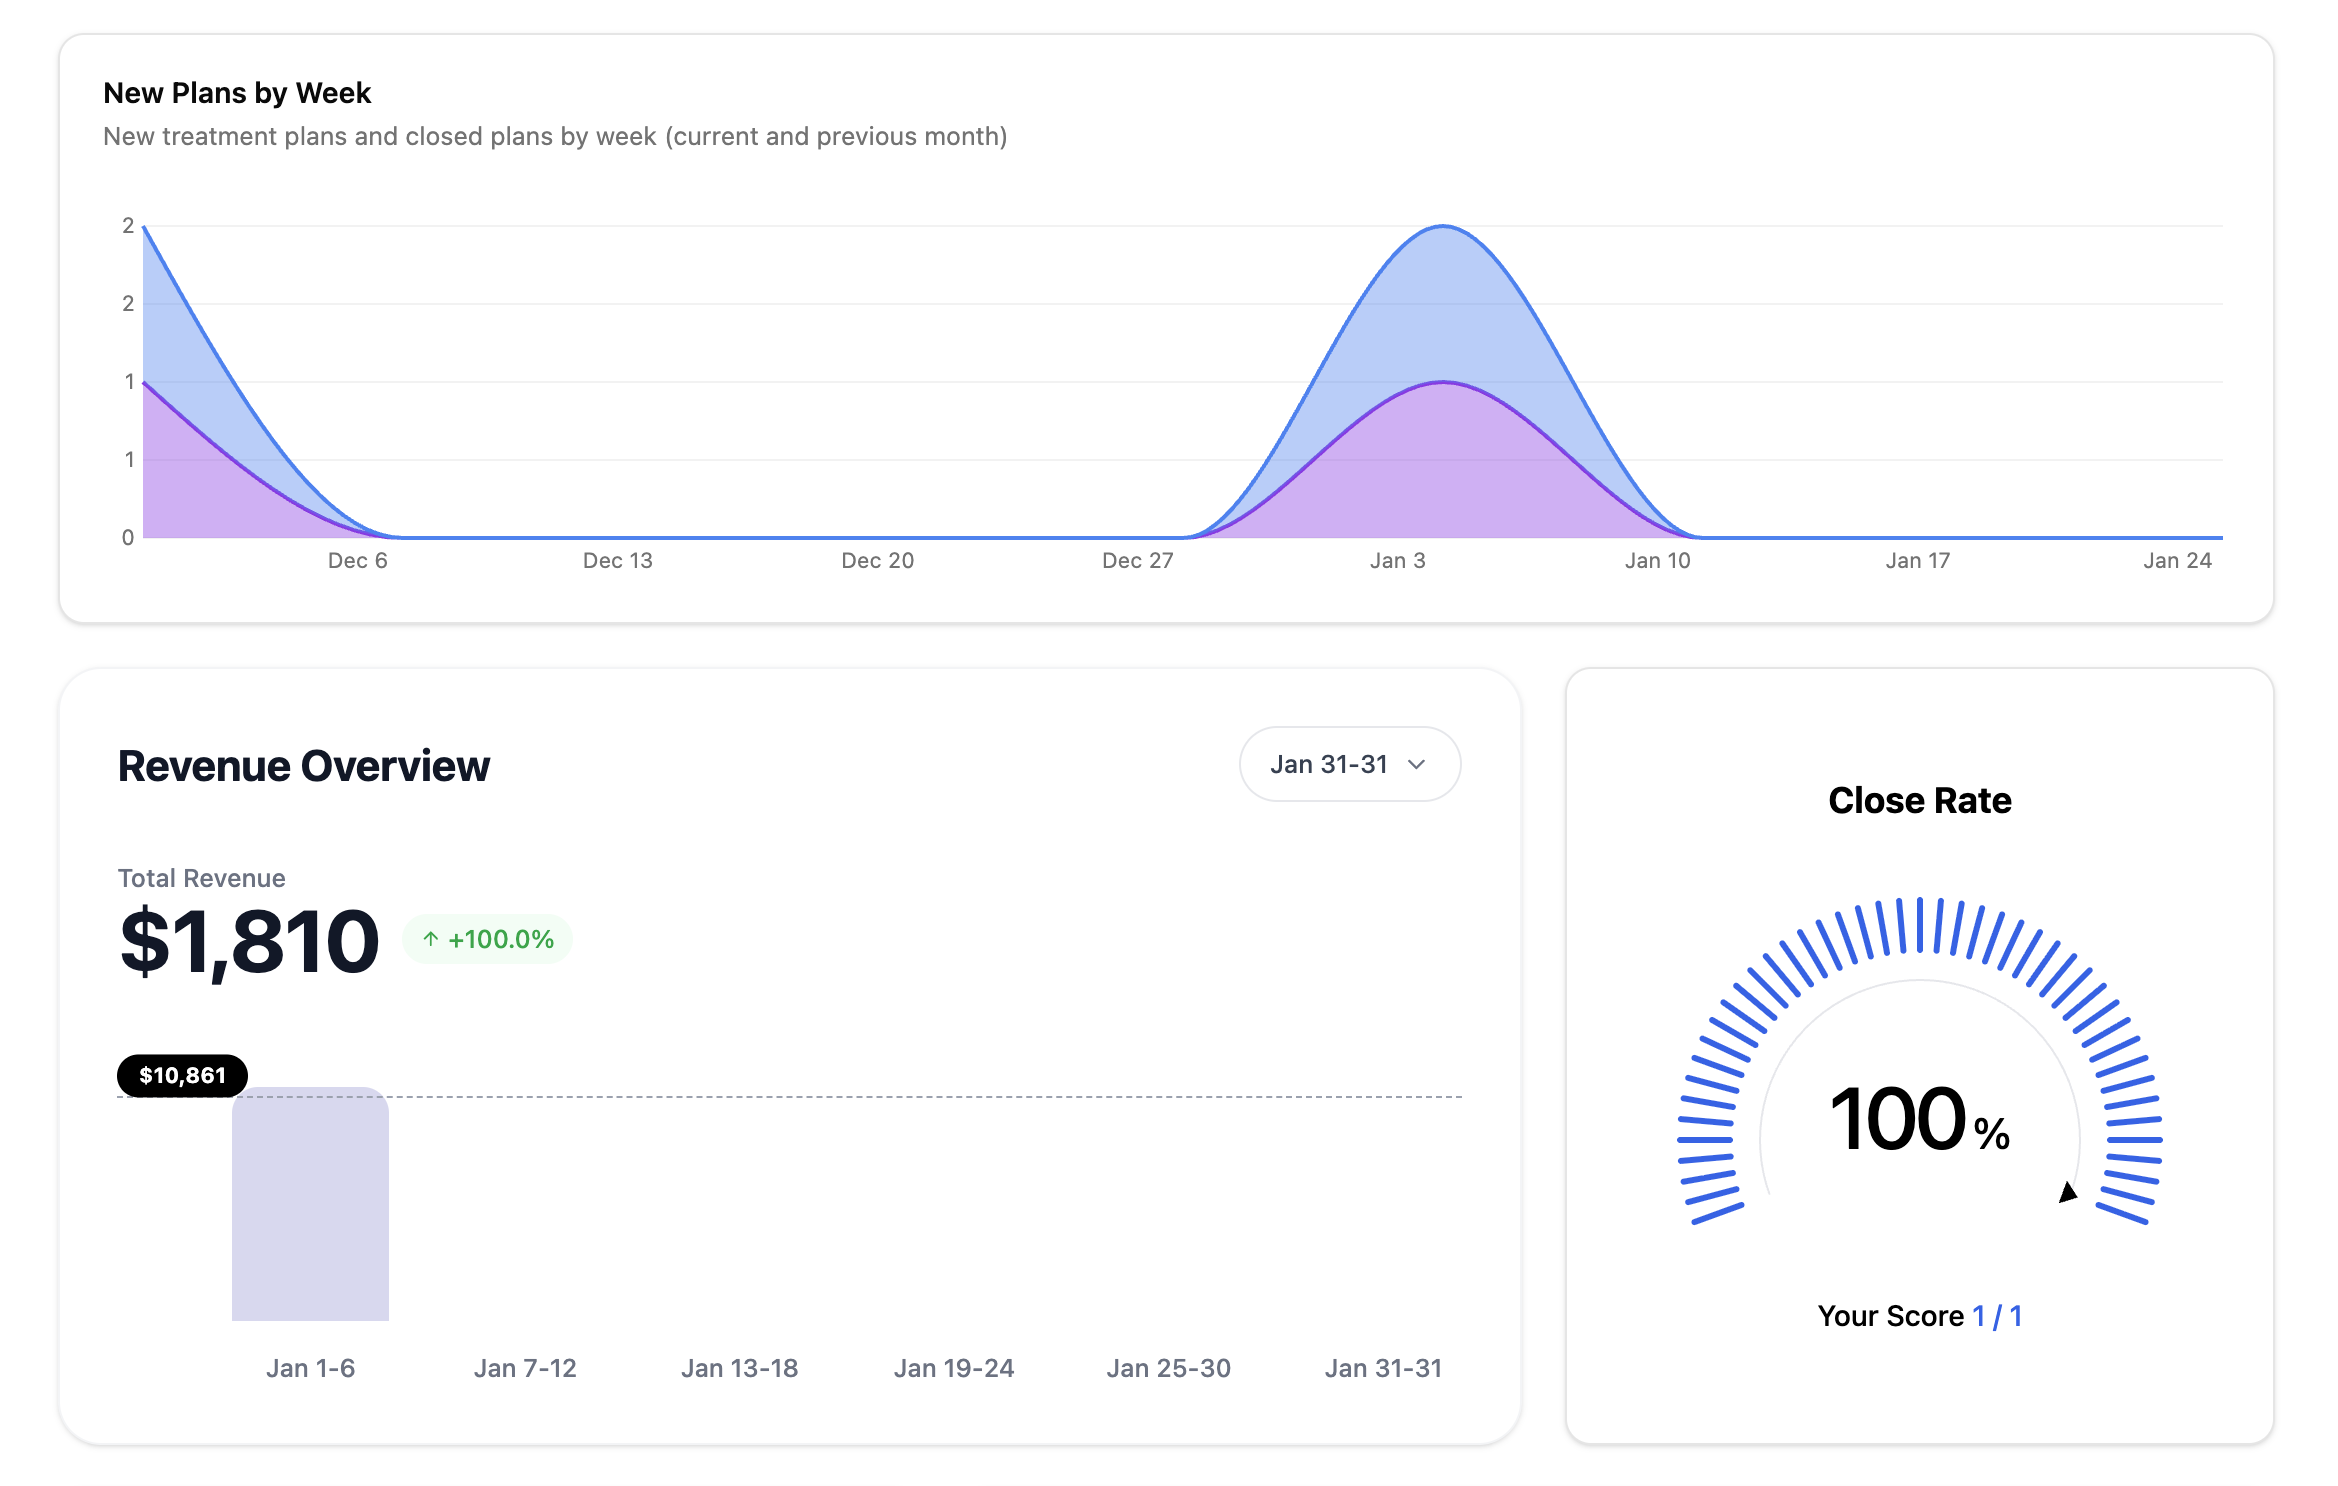This screenshot has height=1486, width=2338.
Task: Open the Jan 31-31 date range dropdown
Action: pos(1348,763)
